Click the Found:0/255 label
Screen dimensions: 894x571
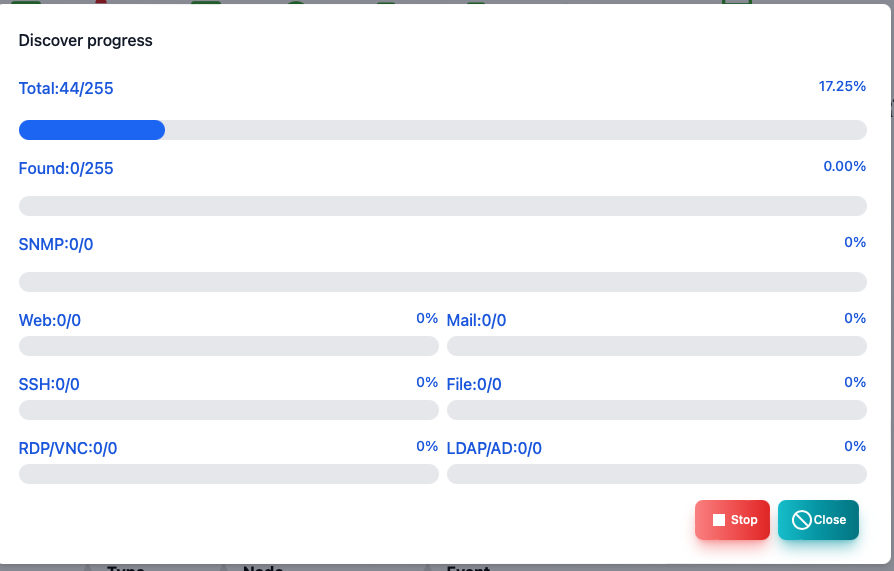(66, 168)
